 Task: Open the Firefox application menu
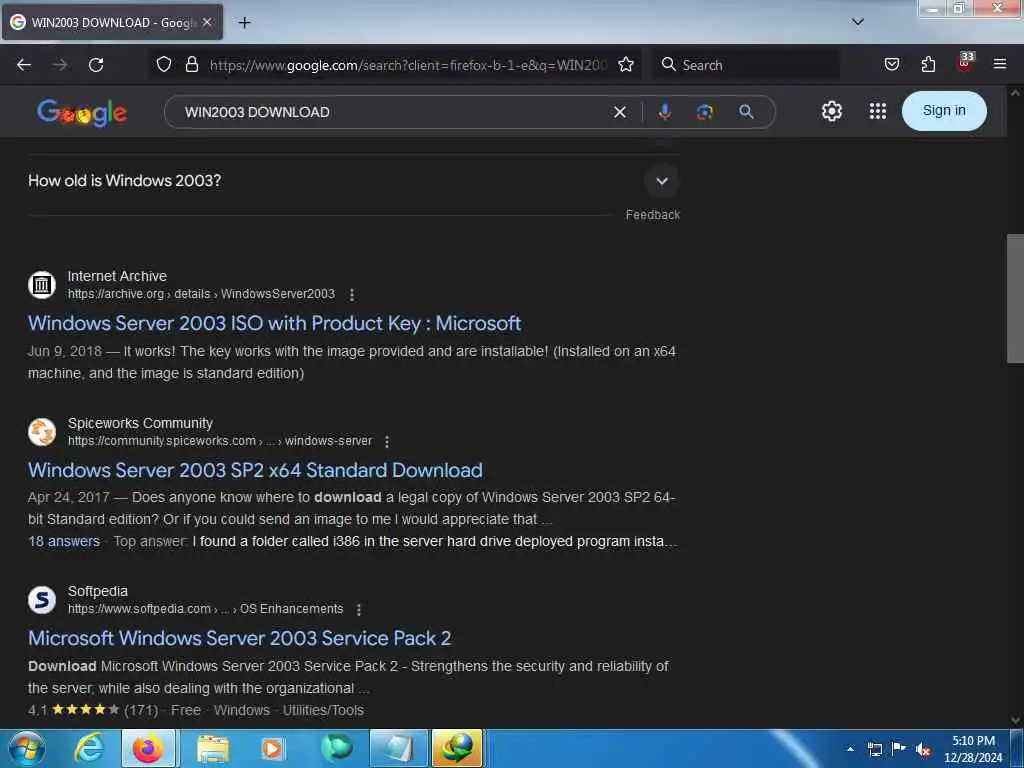click(x=999, y=64)
